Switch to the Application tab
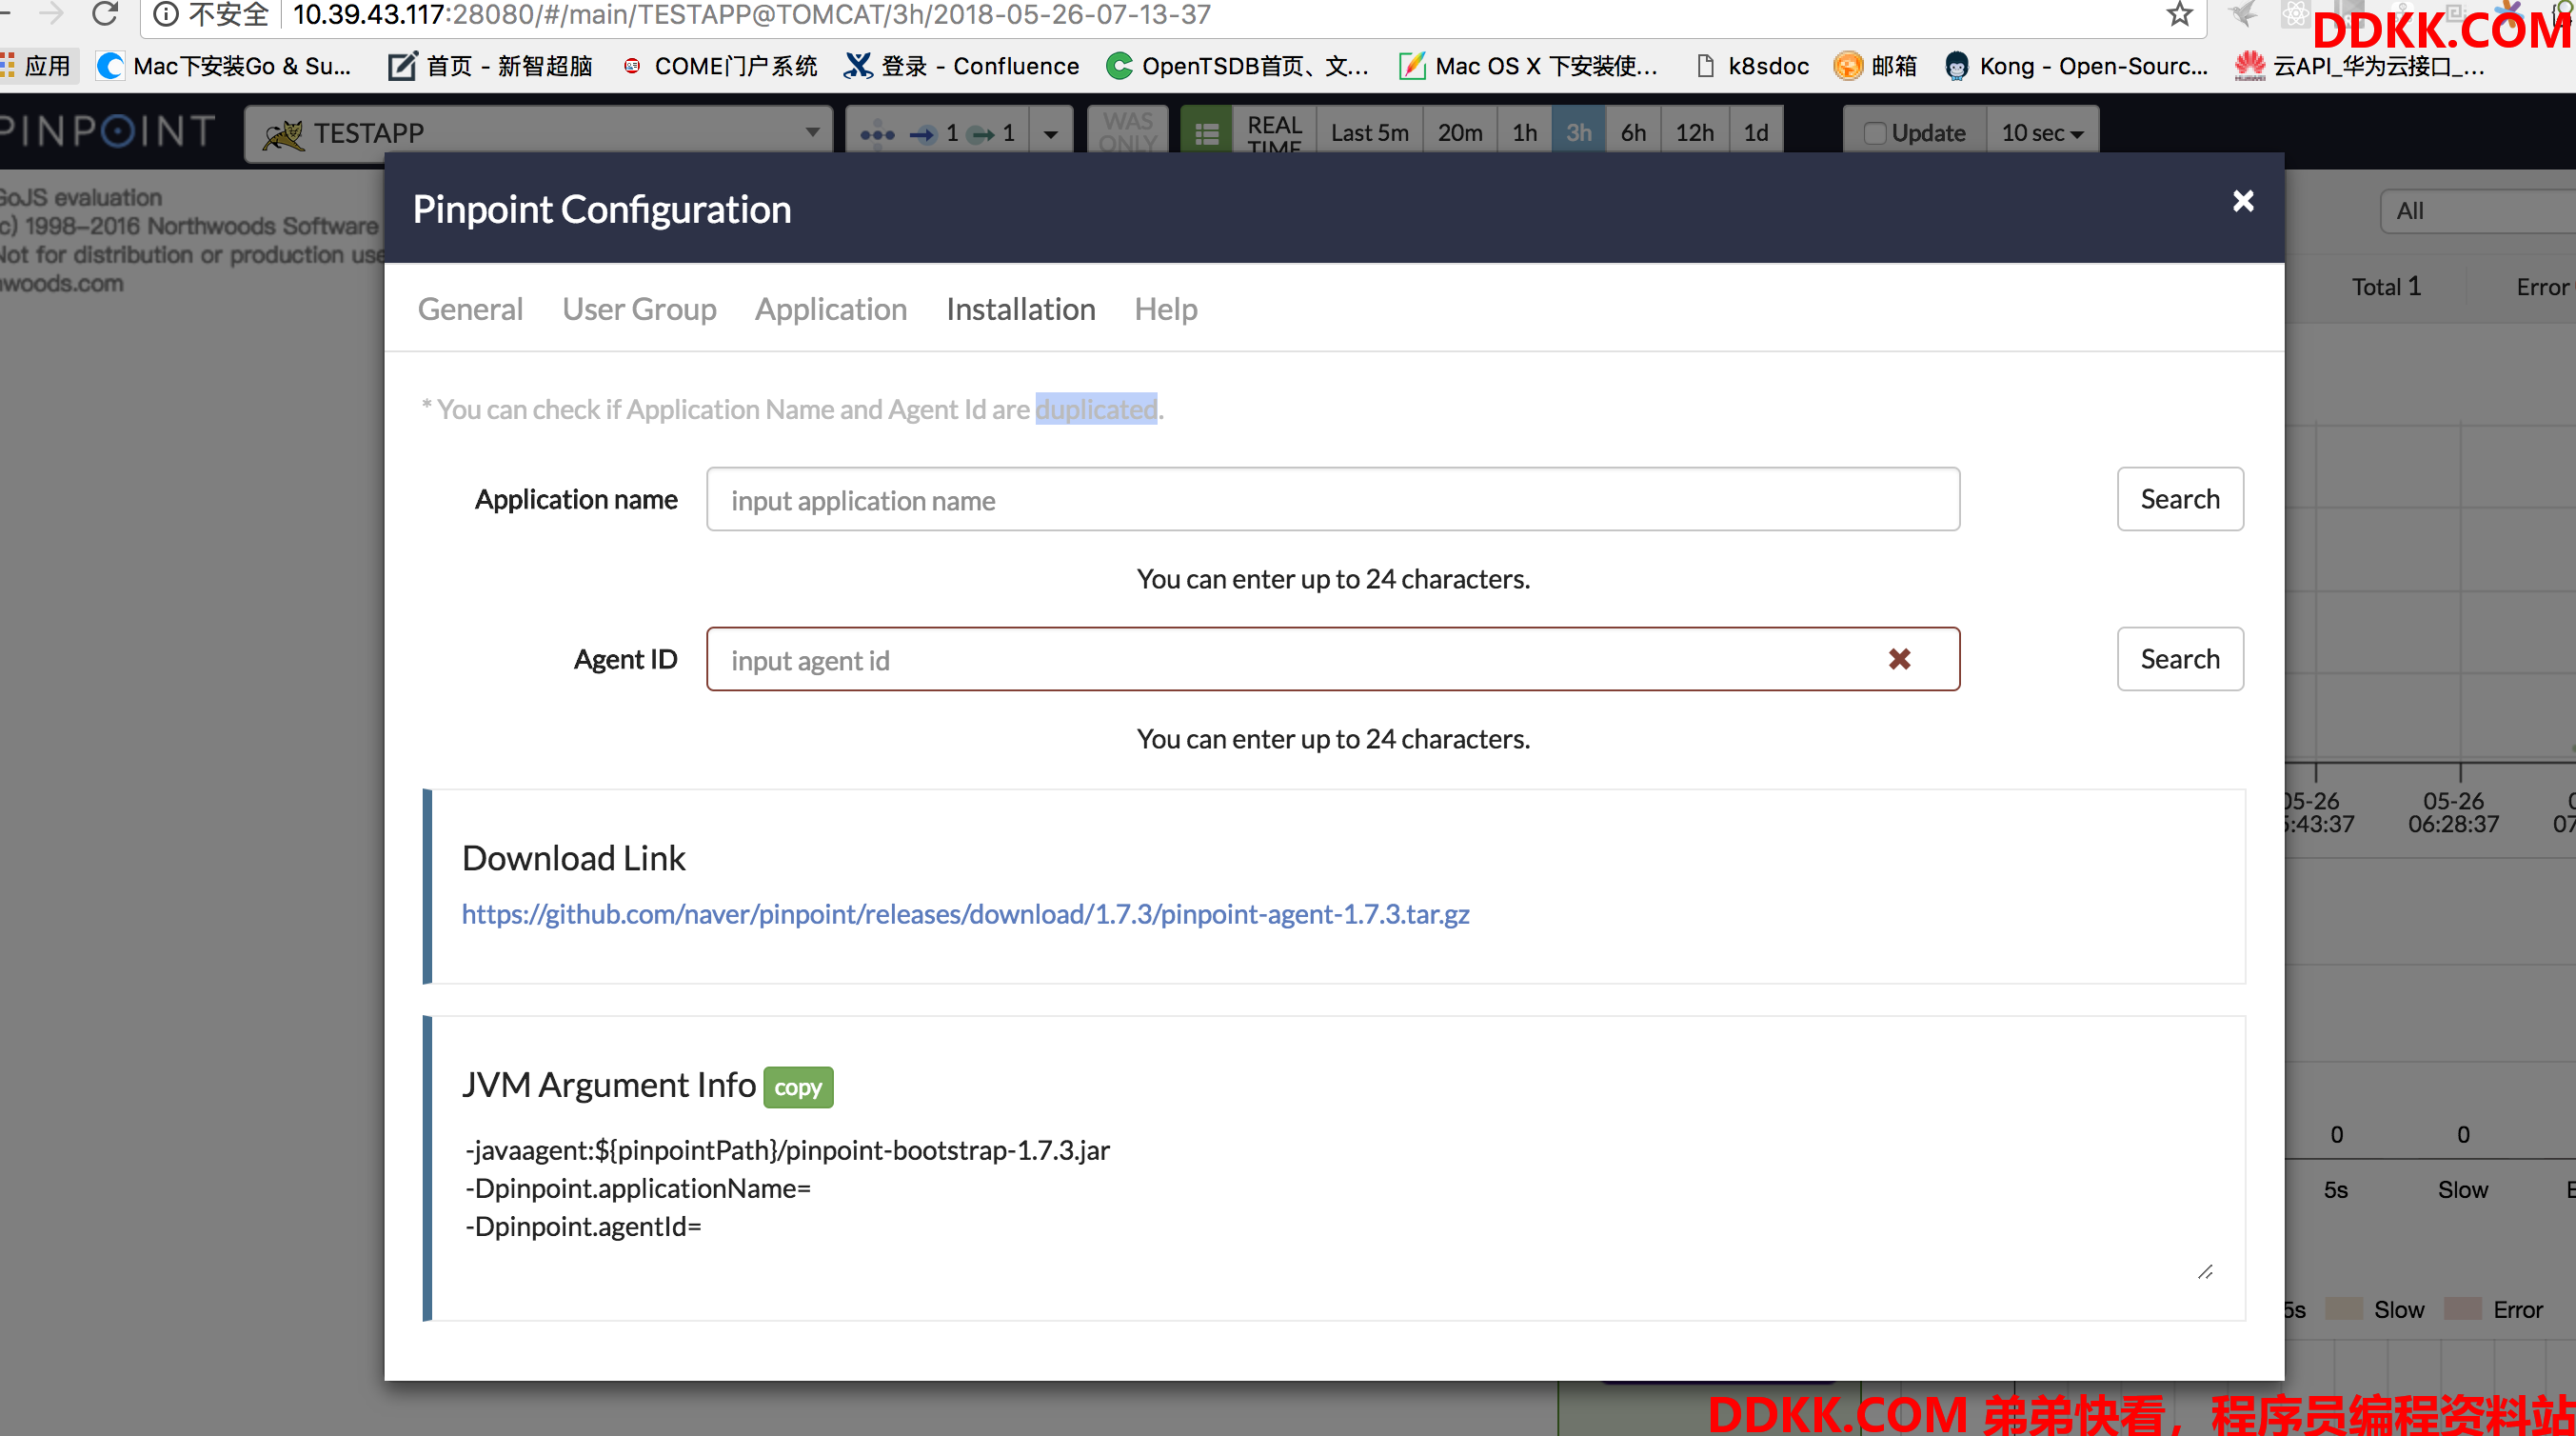The width and height of the screenshot is (2576, 1436). click(x=831, y=309)
